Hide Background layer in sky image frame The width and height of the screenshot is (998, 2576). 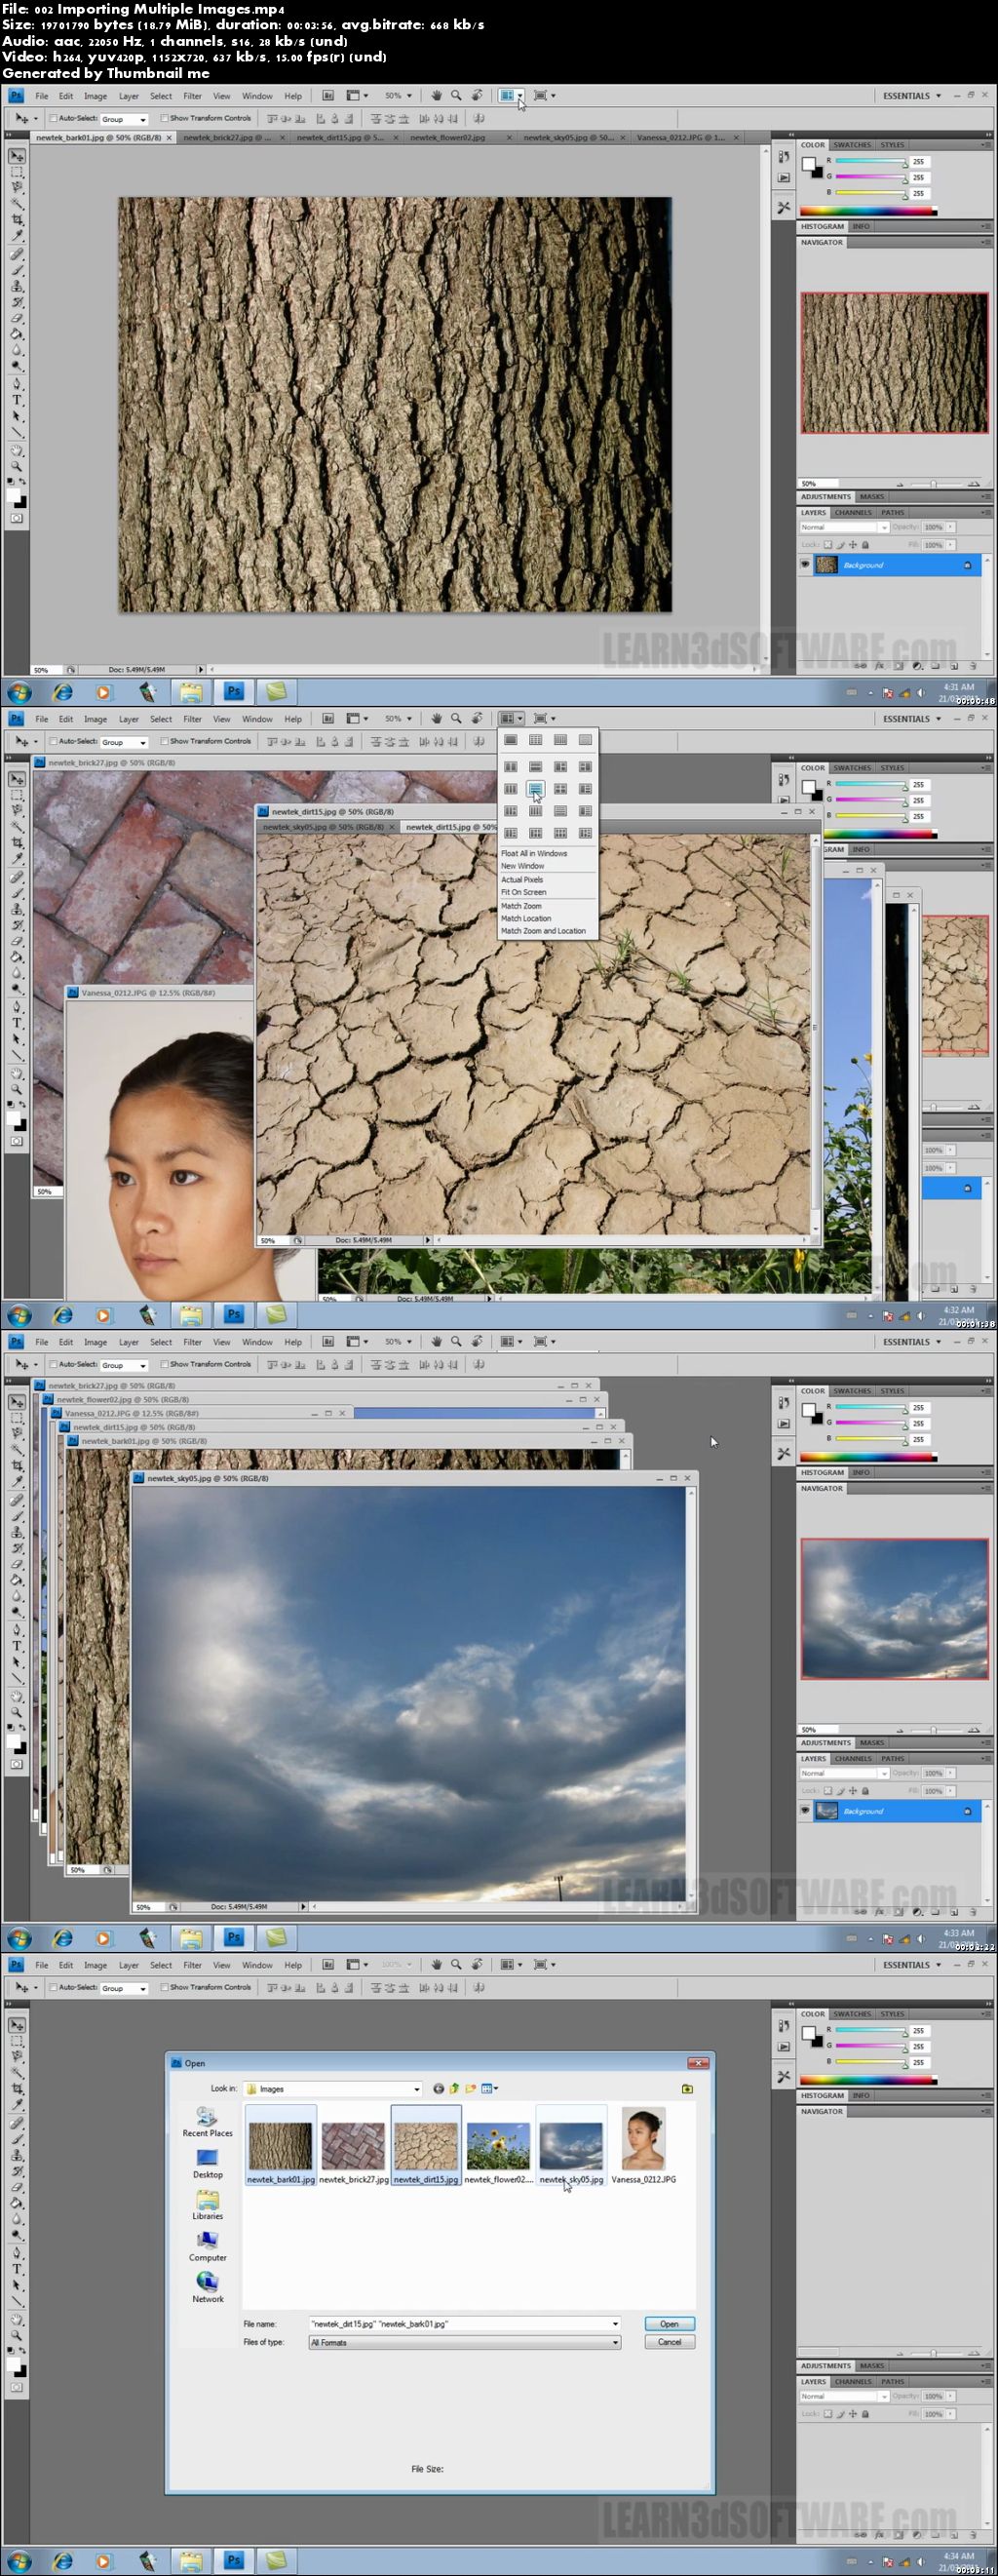click(x=805, y=1811)
